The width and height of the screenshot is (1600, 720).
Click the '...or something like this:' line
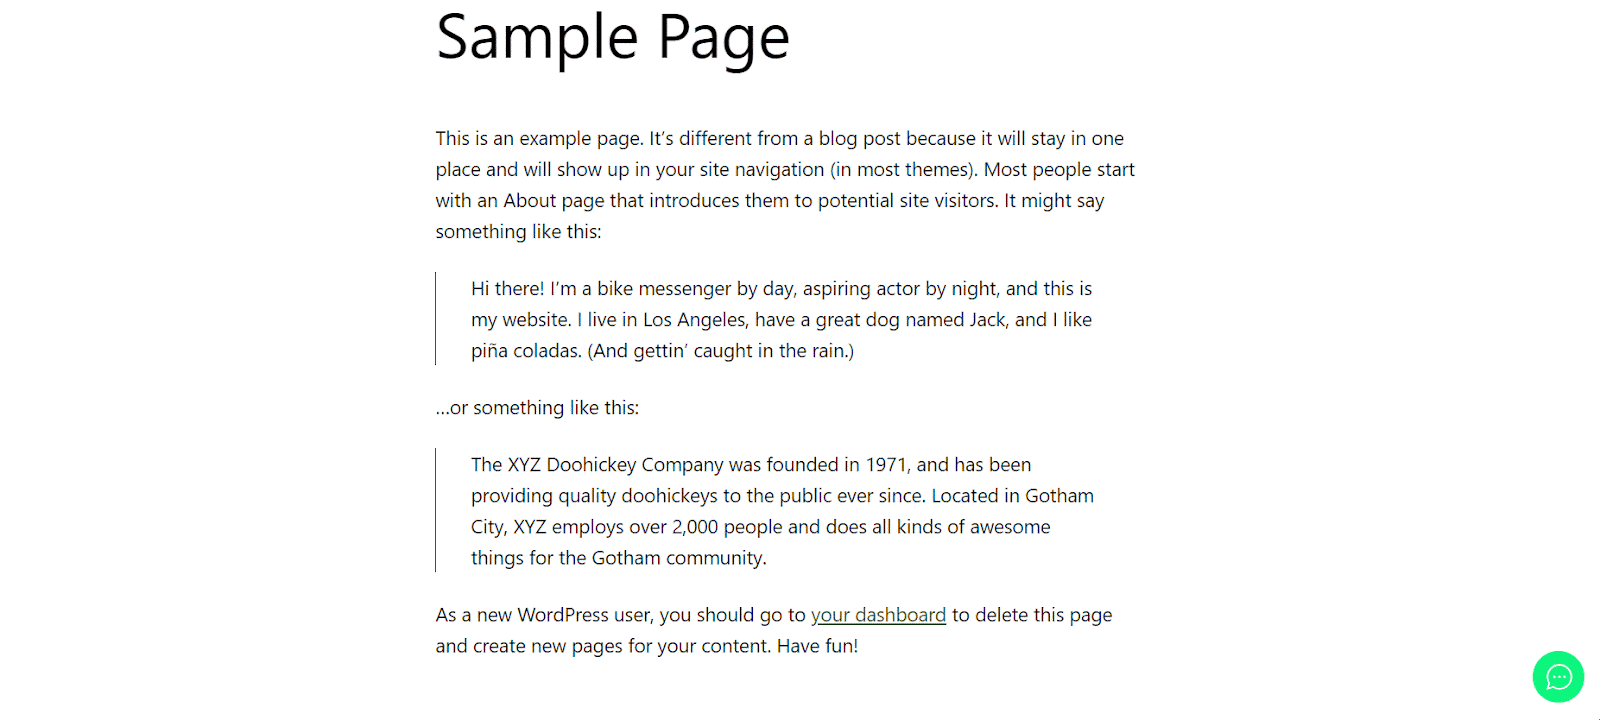537,407
